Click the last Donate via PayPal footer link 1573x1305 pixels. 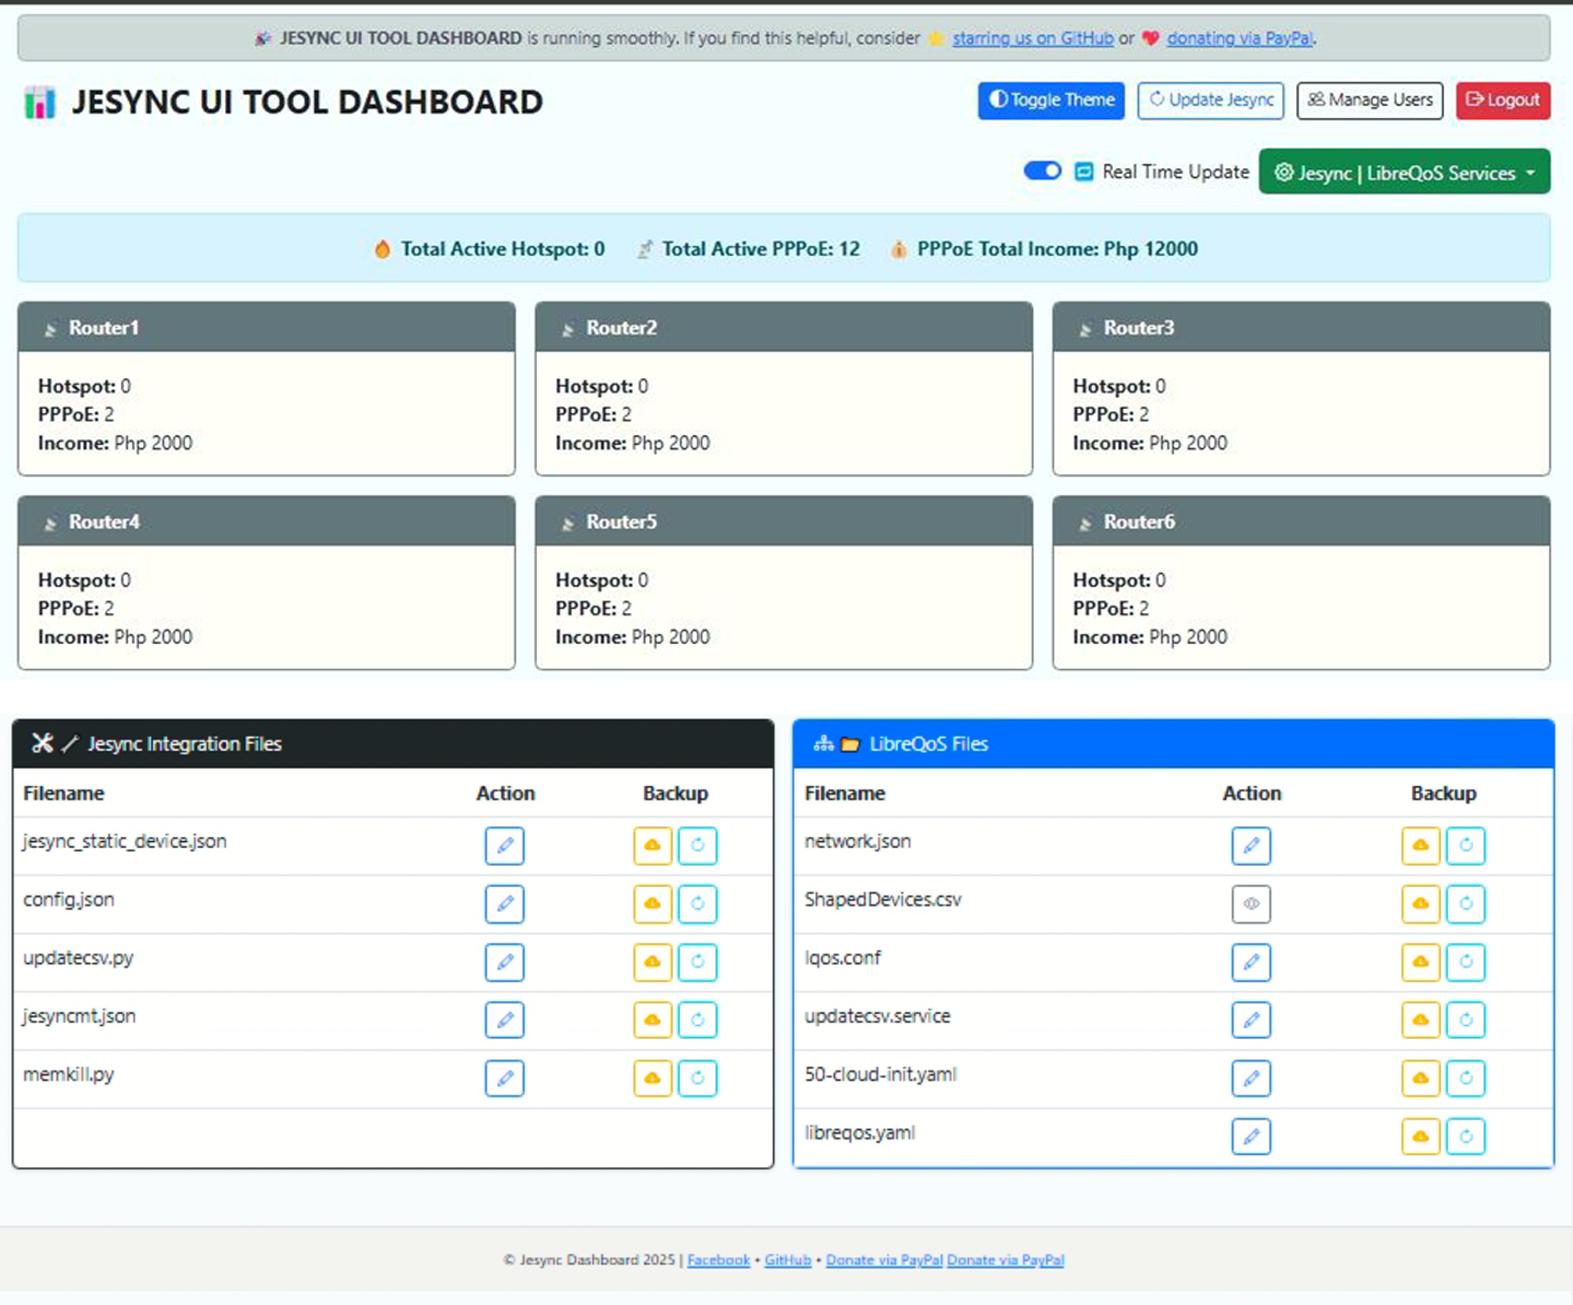point(1005,1260)
